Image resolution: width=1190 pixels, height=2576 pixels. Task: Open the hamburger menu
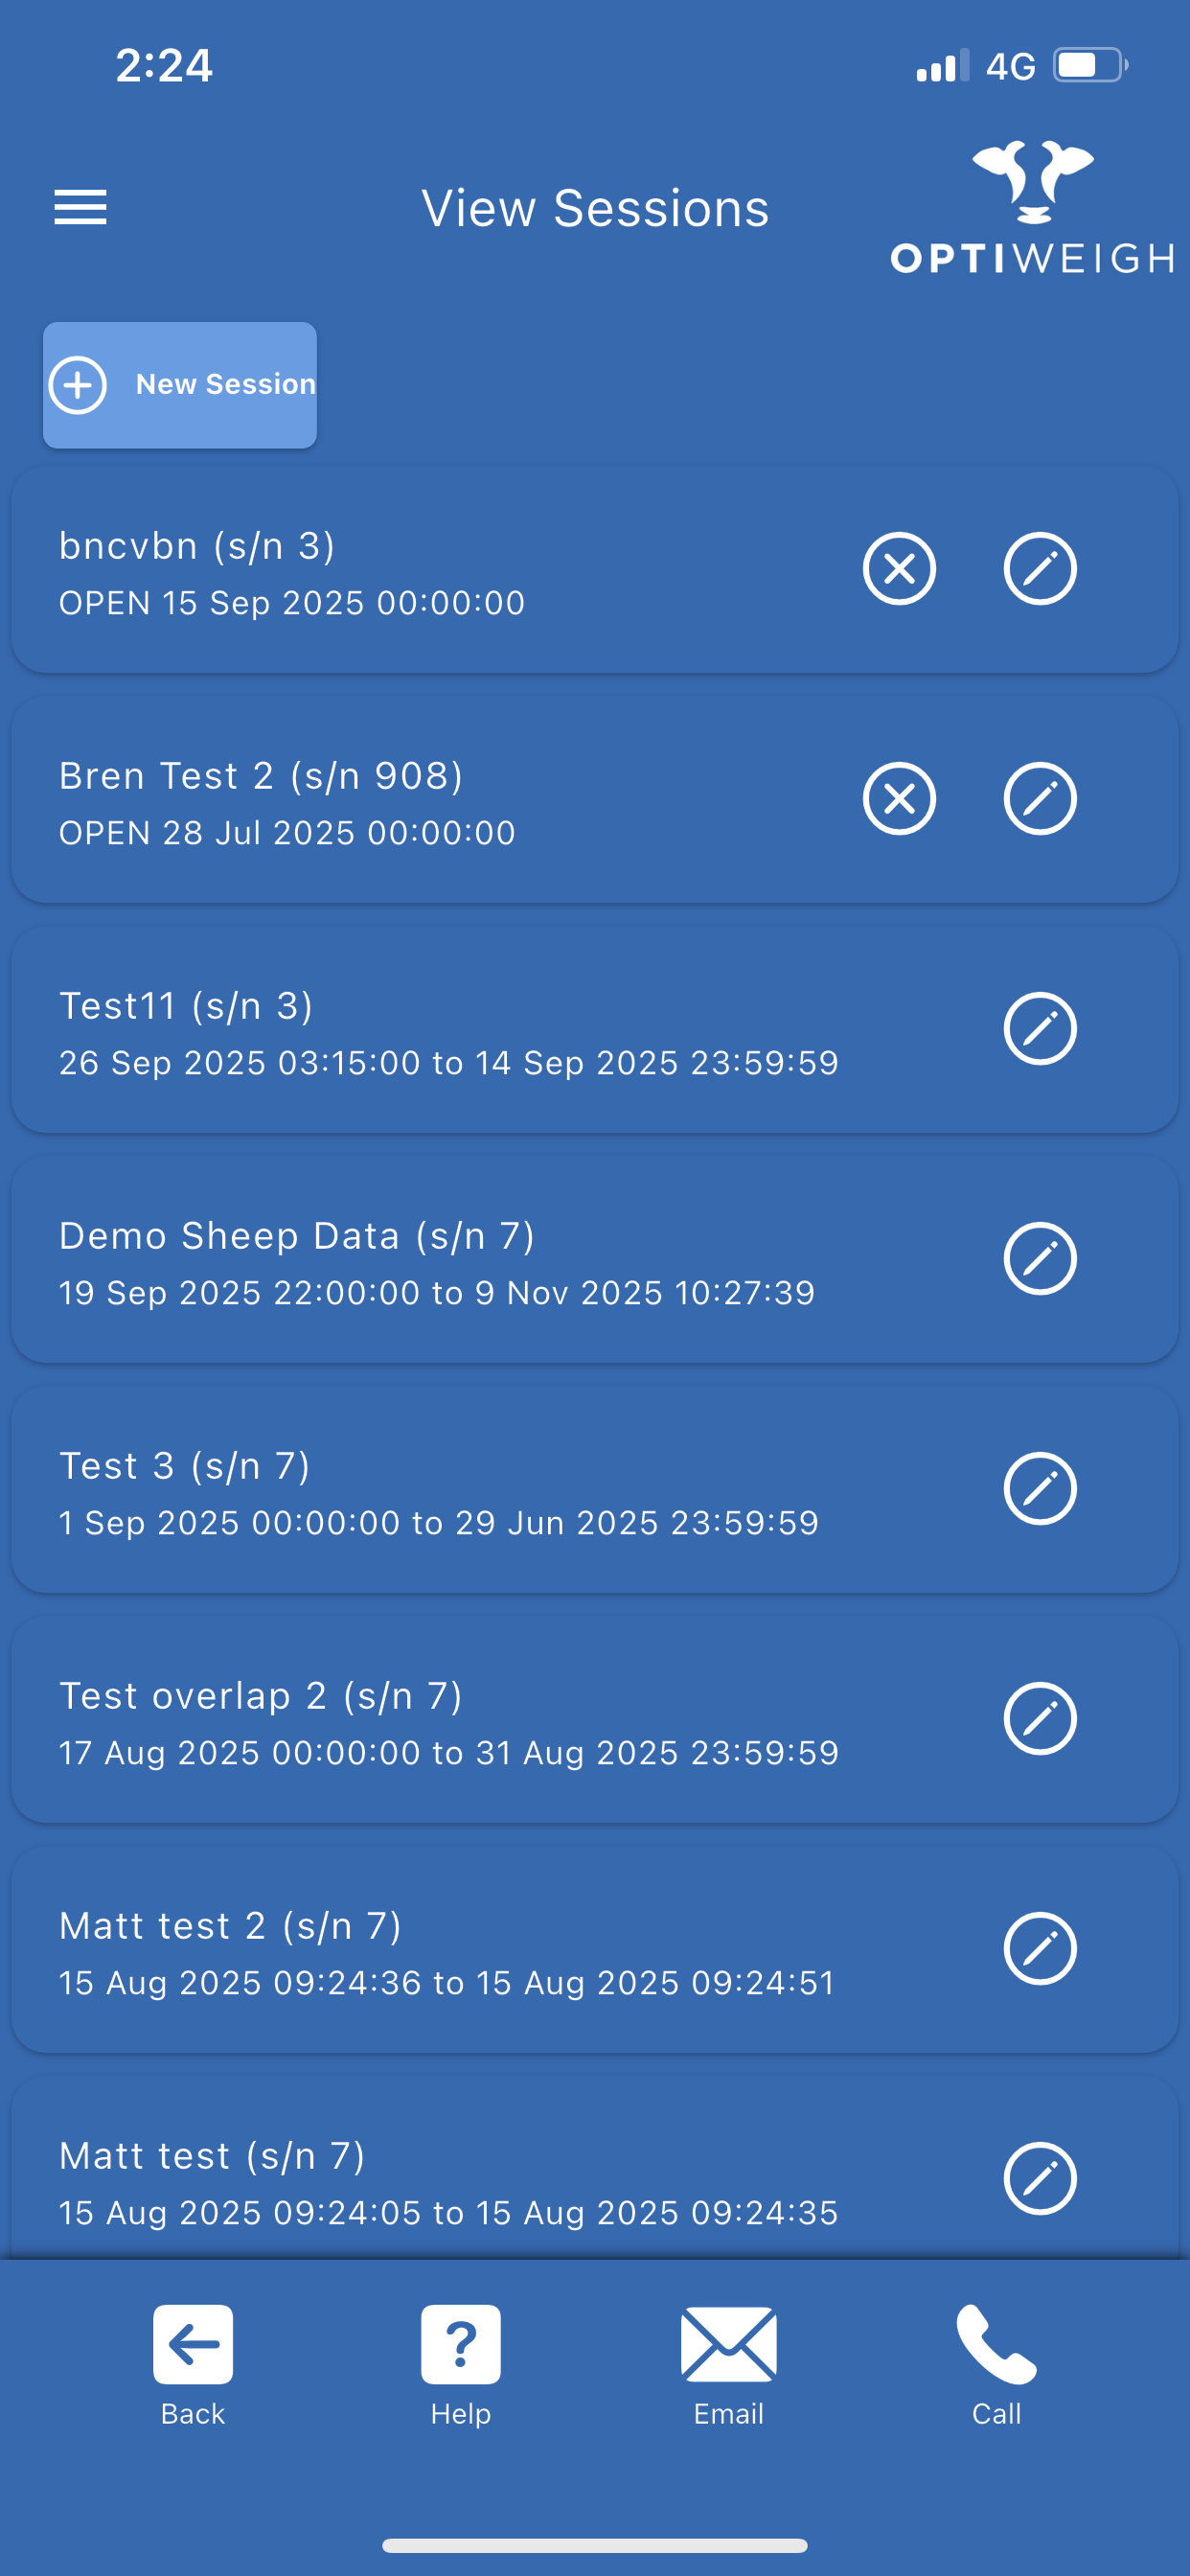(x=80, y=207)
